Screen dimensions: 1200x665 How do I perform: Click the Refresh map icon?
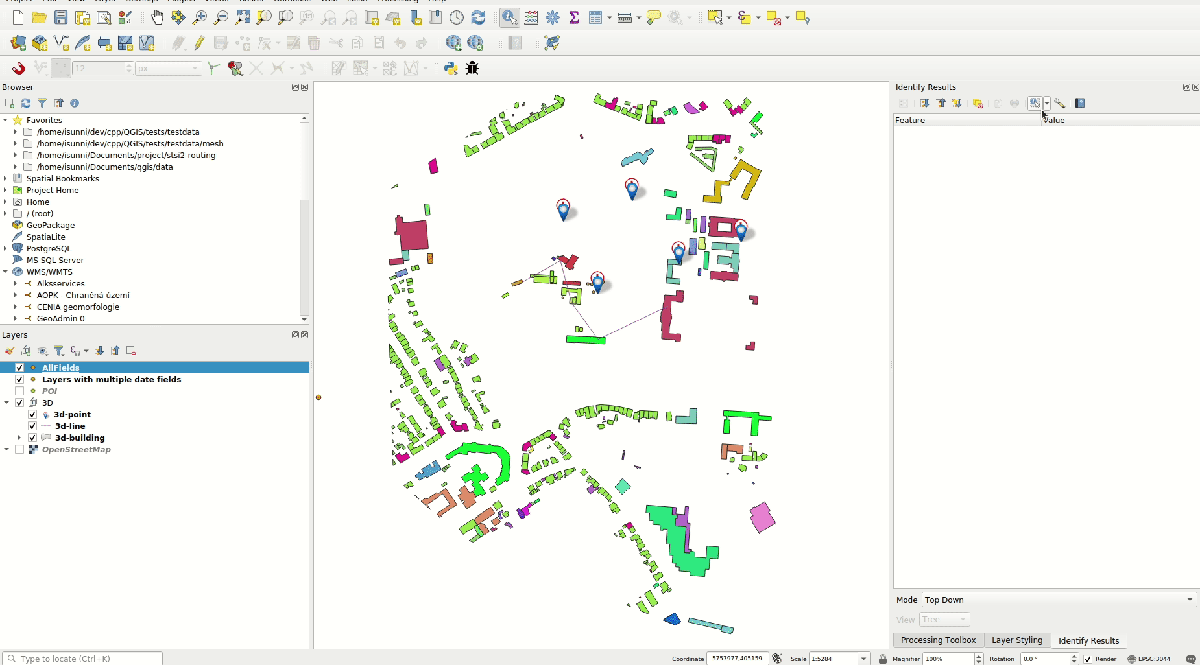tap(478, 17)
